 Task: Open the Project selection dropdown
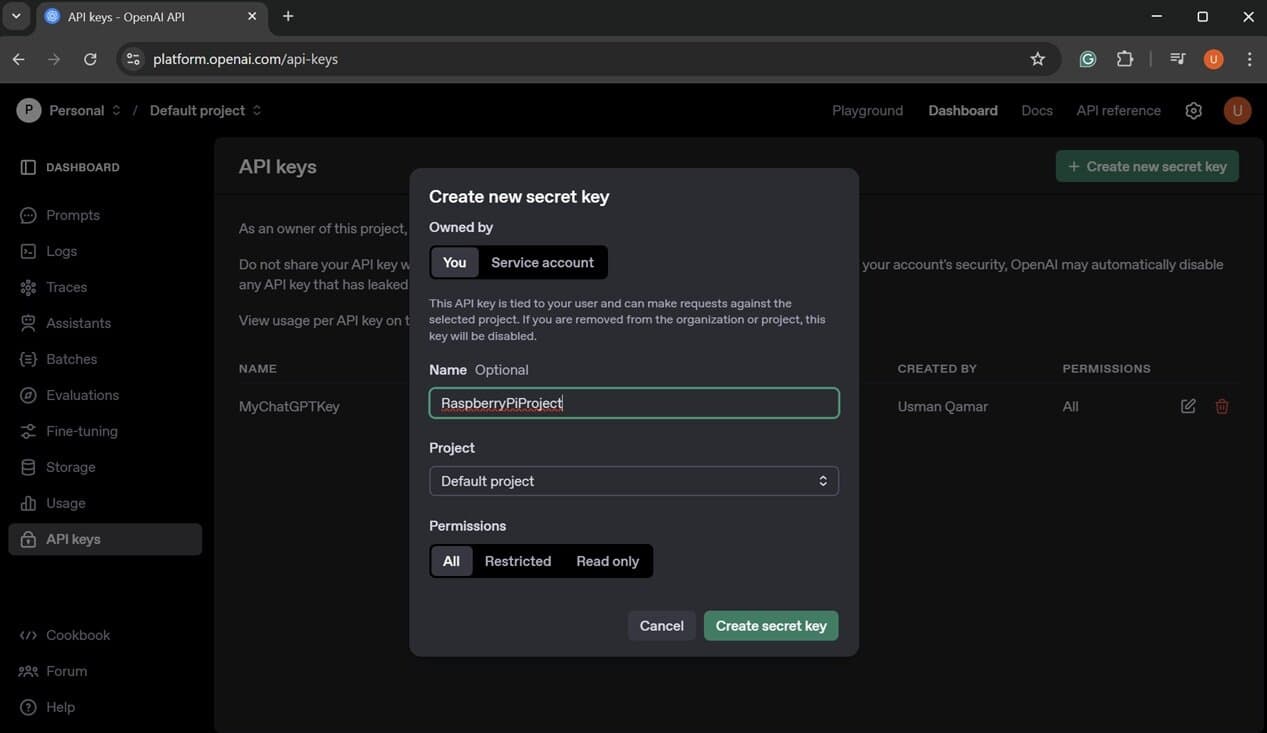coord(634,481)
